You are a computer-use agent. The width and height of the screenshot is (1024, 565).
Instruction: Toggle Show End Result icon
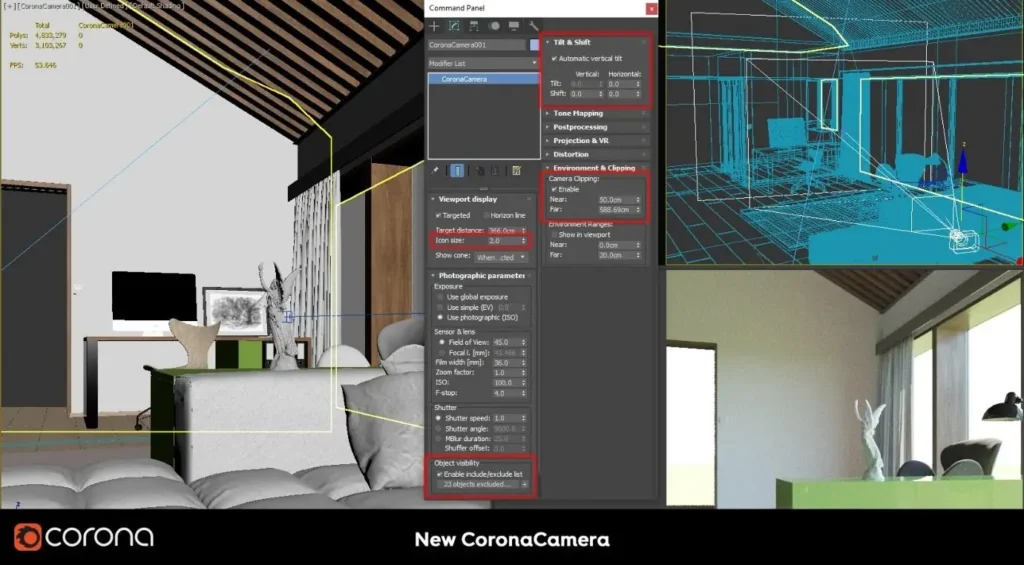click(x=457, y=170)
